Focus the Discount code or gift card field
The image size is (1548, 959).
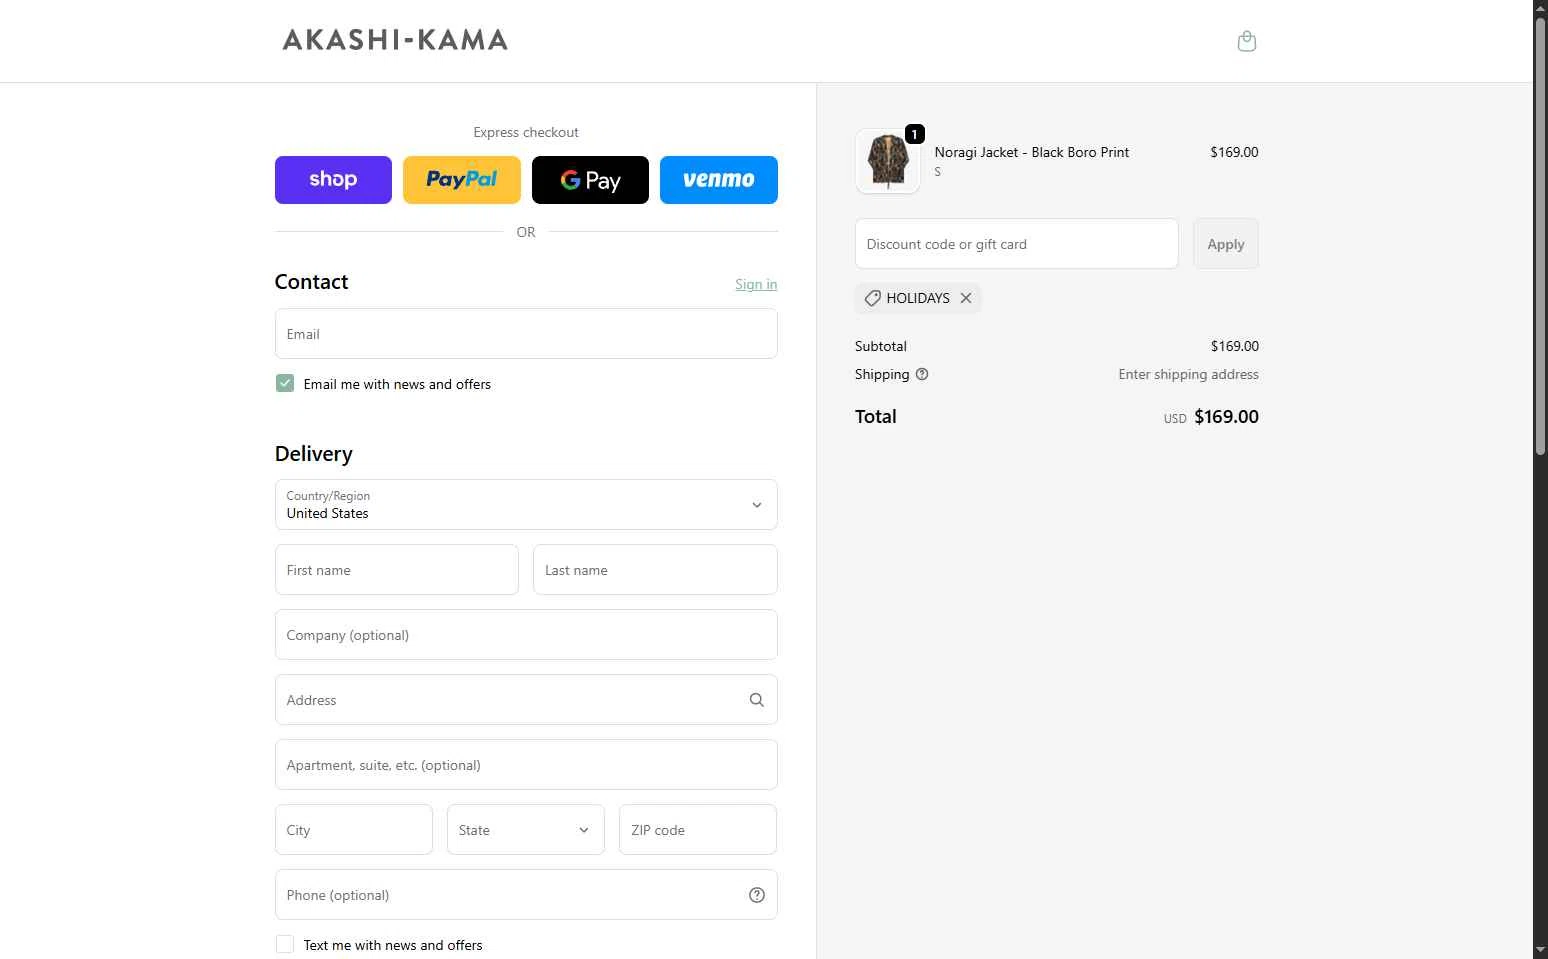1016,244
